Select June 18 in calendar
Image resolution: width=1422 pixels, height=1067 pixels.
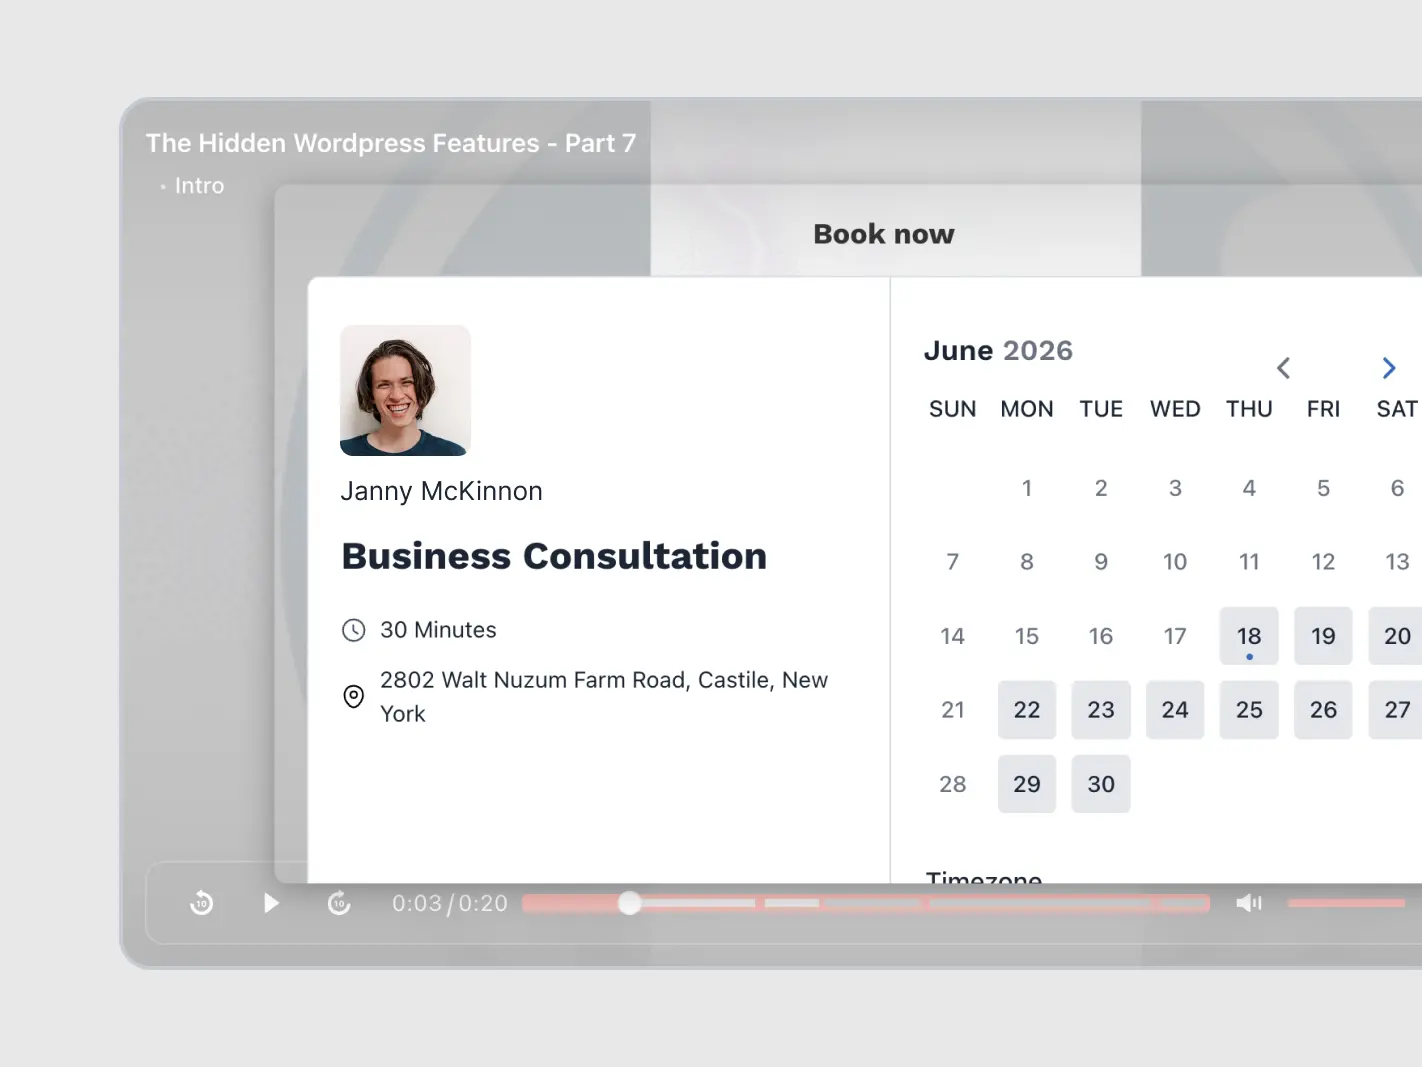(x=1249, y=636)
